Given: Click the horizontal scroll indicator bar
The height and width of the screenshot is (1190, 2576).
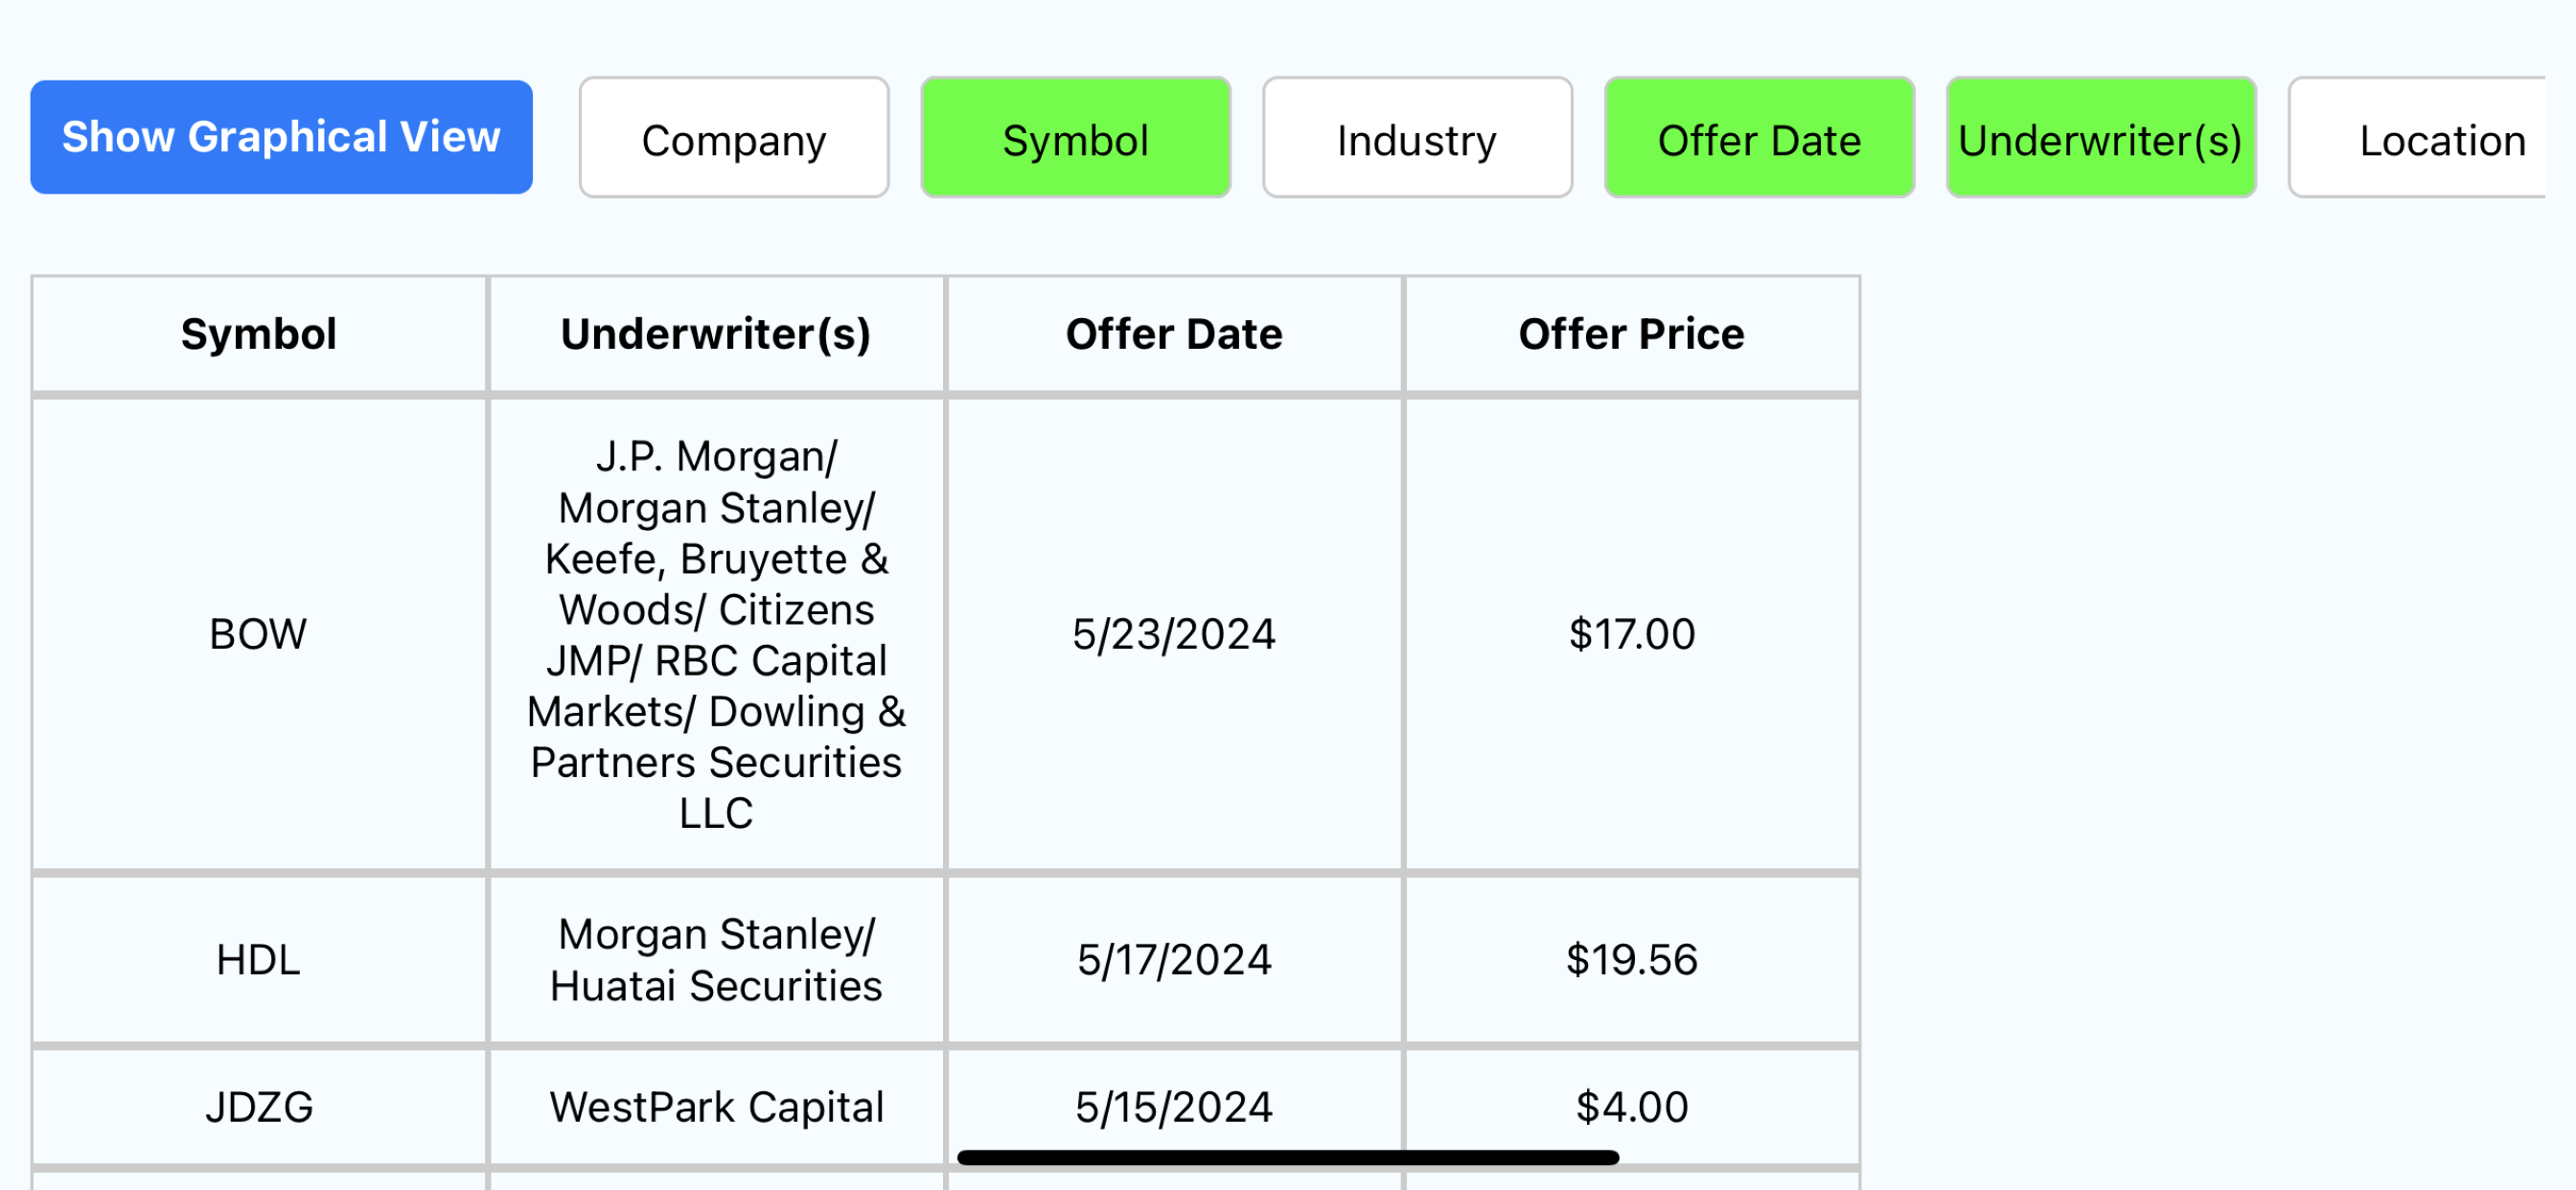Looking at the screenshot, I should click(x=1288, y=1157).
